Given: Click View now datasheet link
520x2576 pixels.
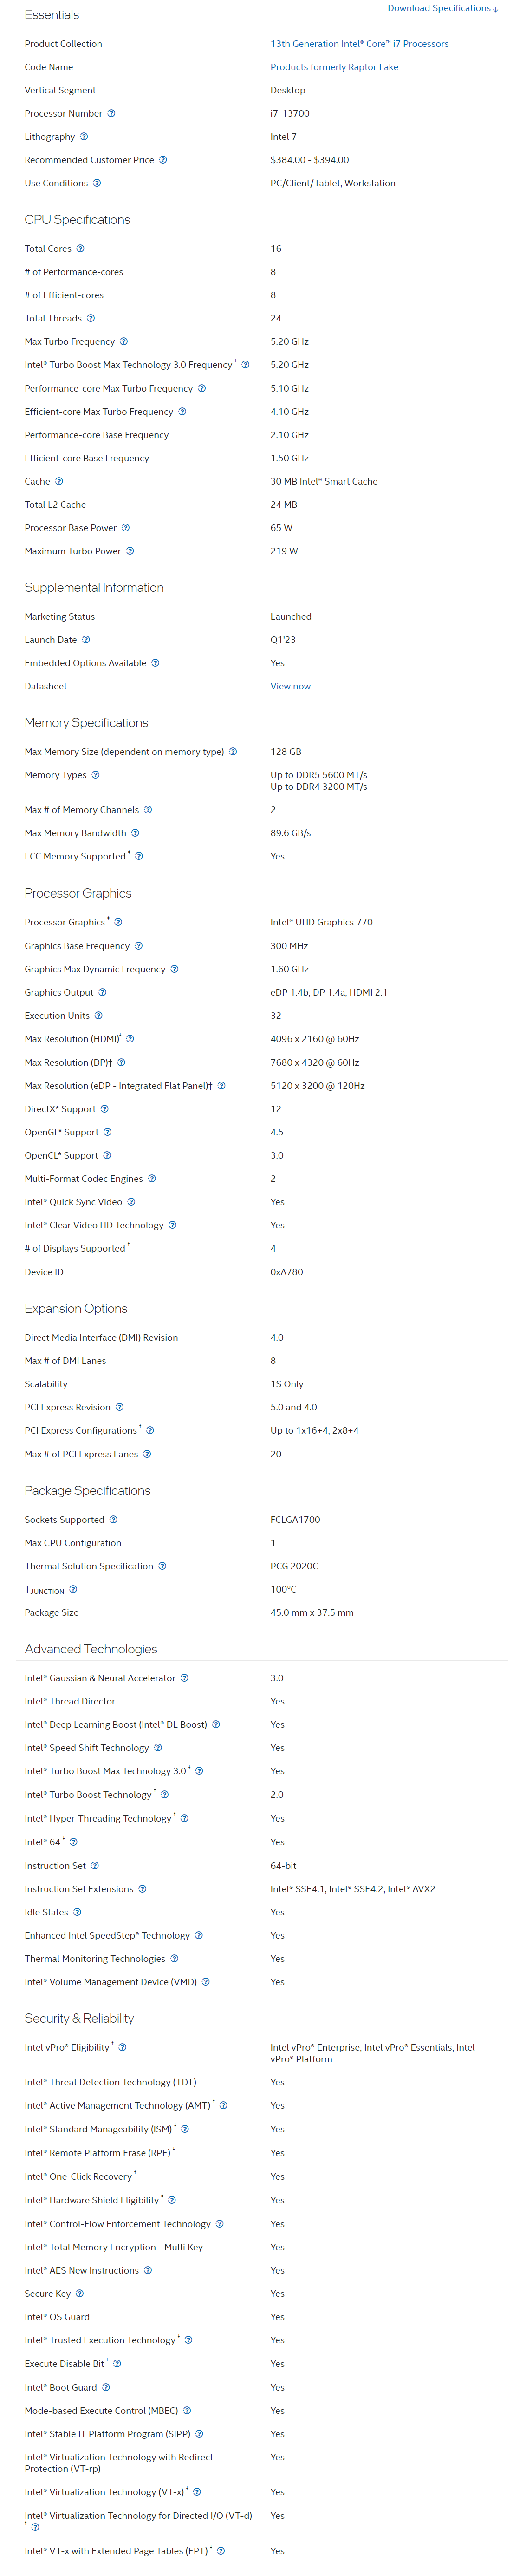Looking at the screenshot, I should pyautogui.click(x=290, y=687).
